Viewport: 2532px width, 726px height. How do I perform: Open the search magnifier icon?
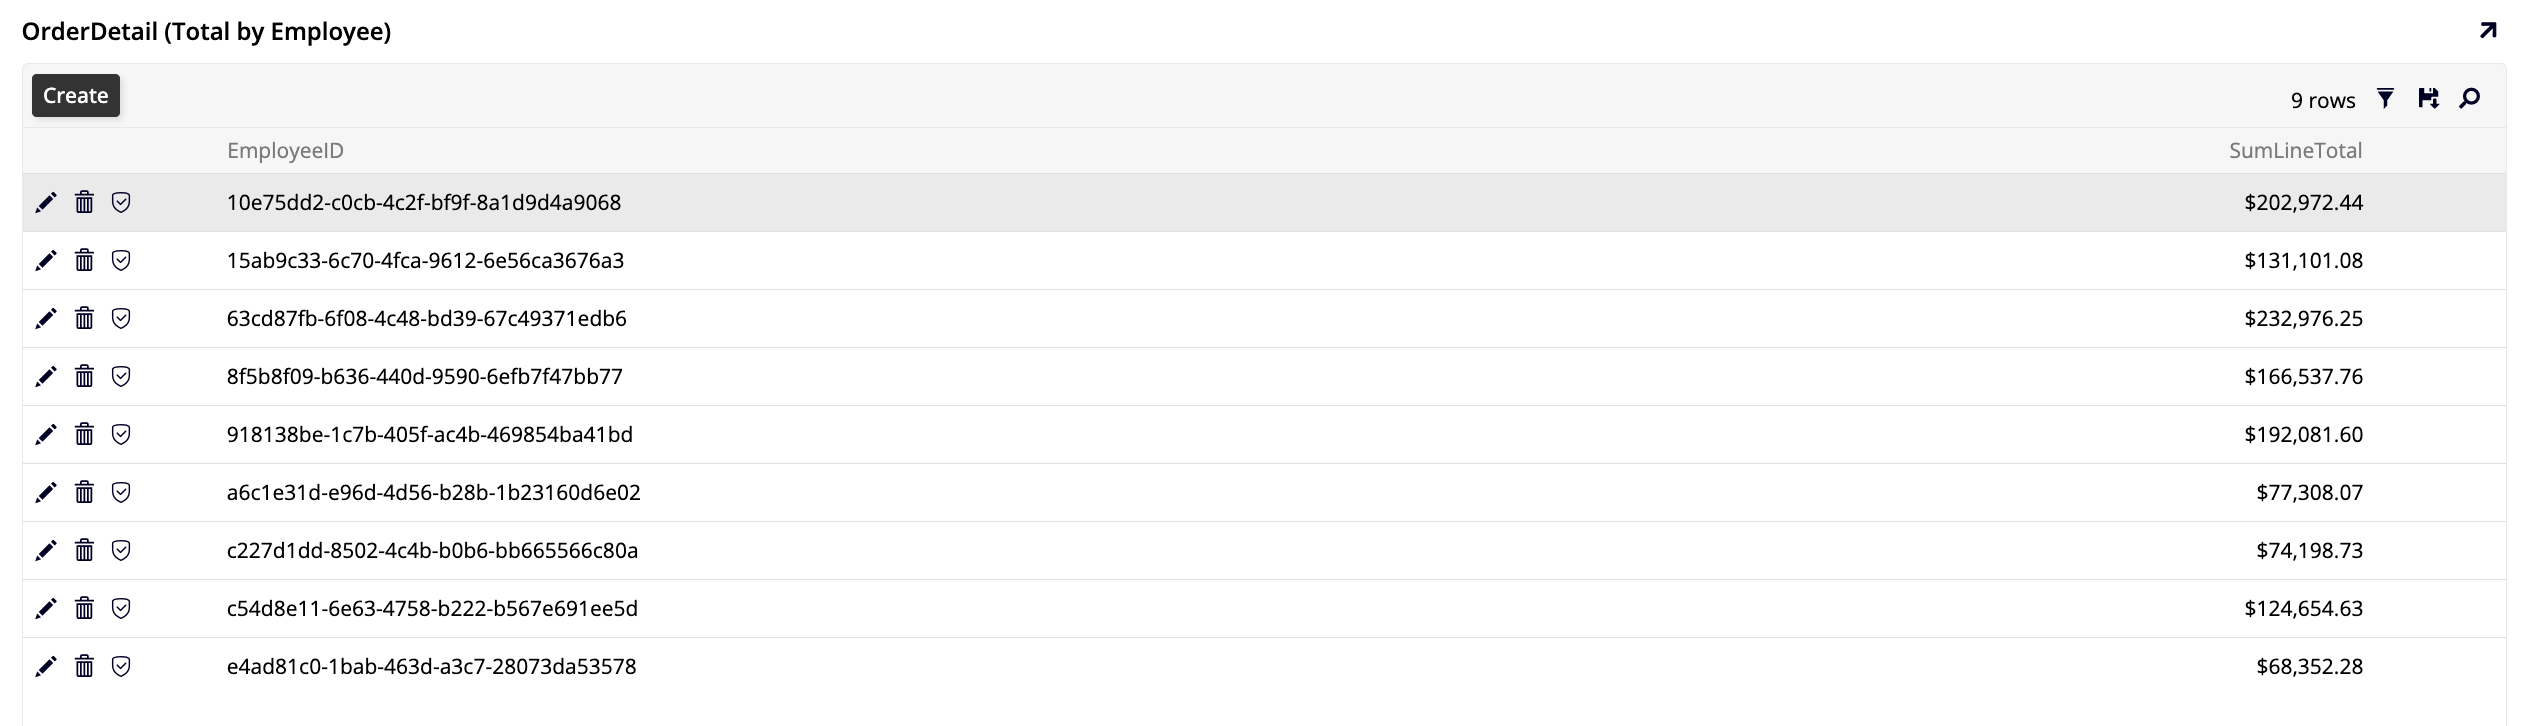2470,98
